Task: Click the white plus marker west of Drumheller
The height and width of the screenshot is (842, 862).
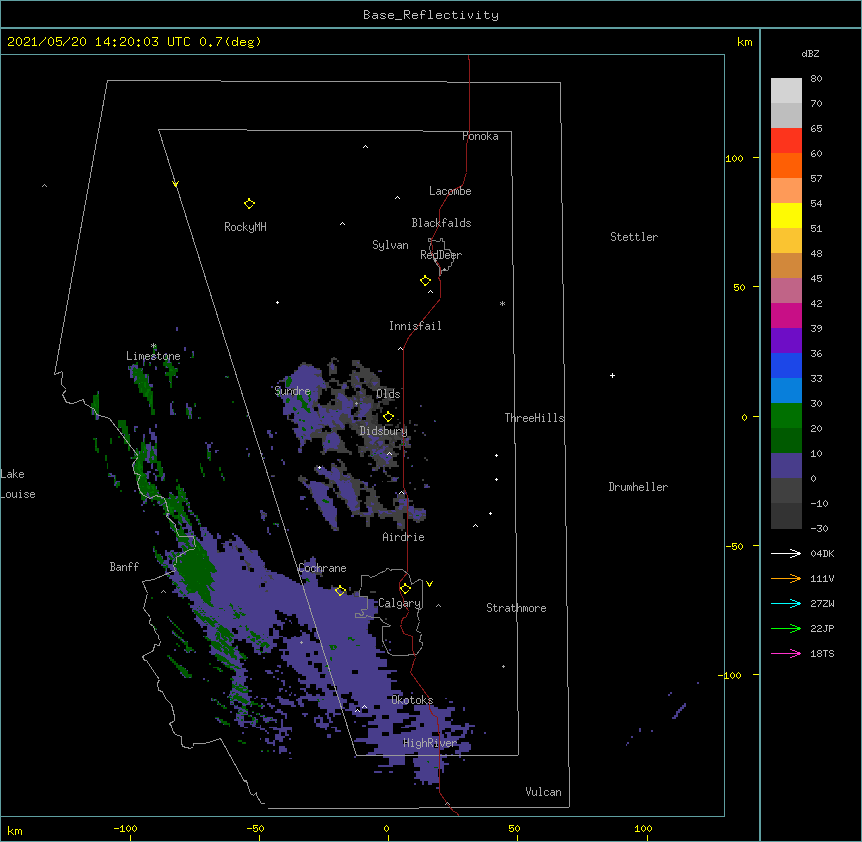Action: tap(612, 375)
